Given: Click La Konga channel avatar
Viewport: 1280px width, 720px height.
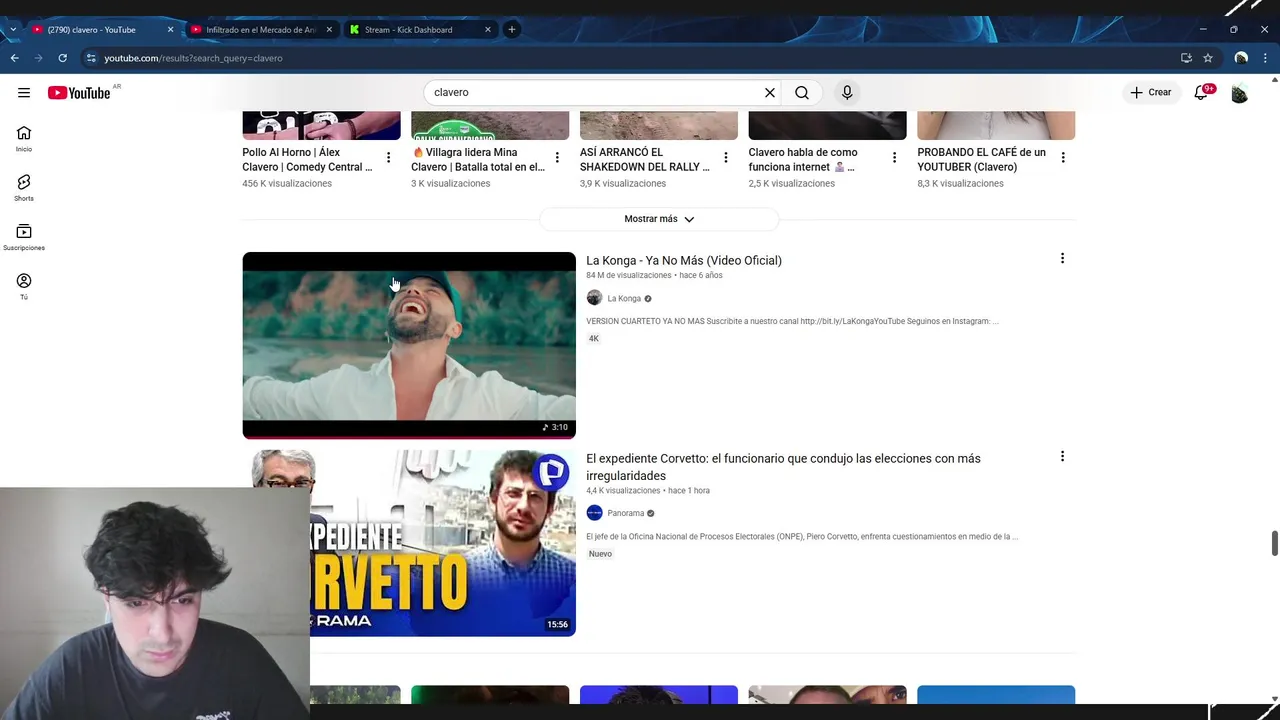Looking at the screenshot, I should click(594, 298).
